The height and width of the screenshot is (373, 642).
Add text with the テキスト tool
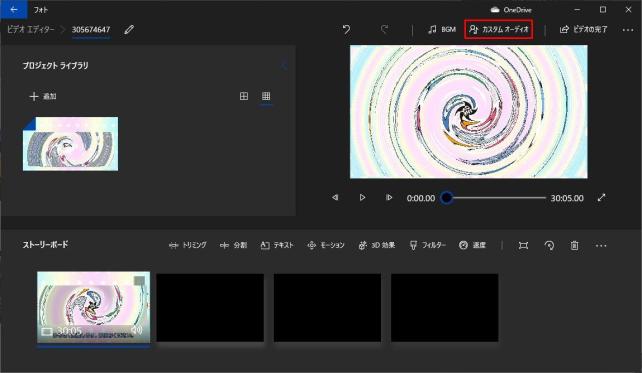pos(277,245)
